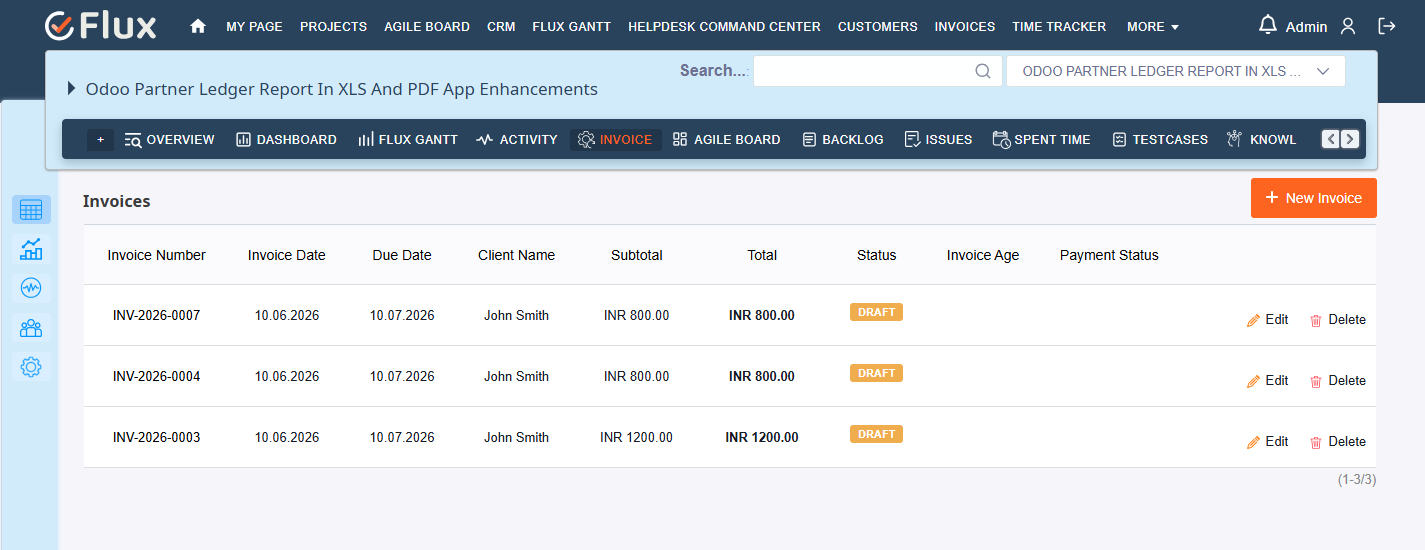The height and width of the screenshot is (550, 1425).
Task: Click the Invoice Date column header
Action: click(287, 255)
